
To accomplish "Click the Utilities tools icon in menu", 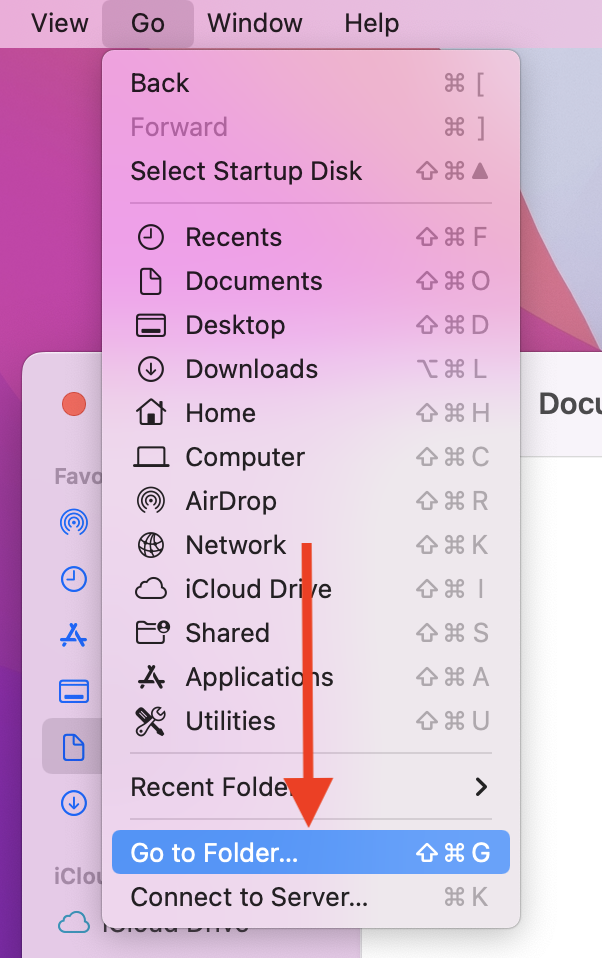I will click(150, 721).
